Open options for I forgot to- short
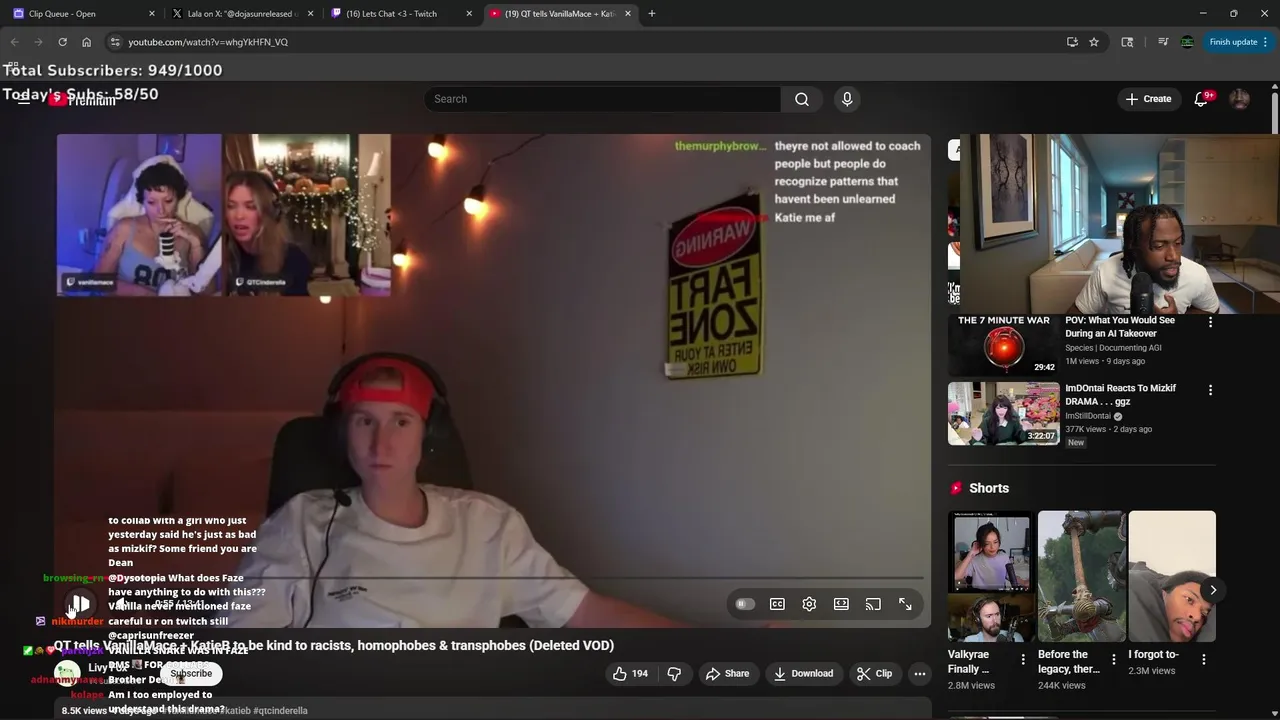This screenshot has height=720, width=1280. click(1203, 660)
